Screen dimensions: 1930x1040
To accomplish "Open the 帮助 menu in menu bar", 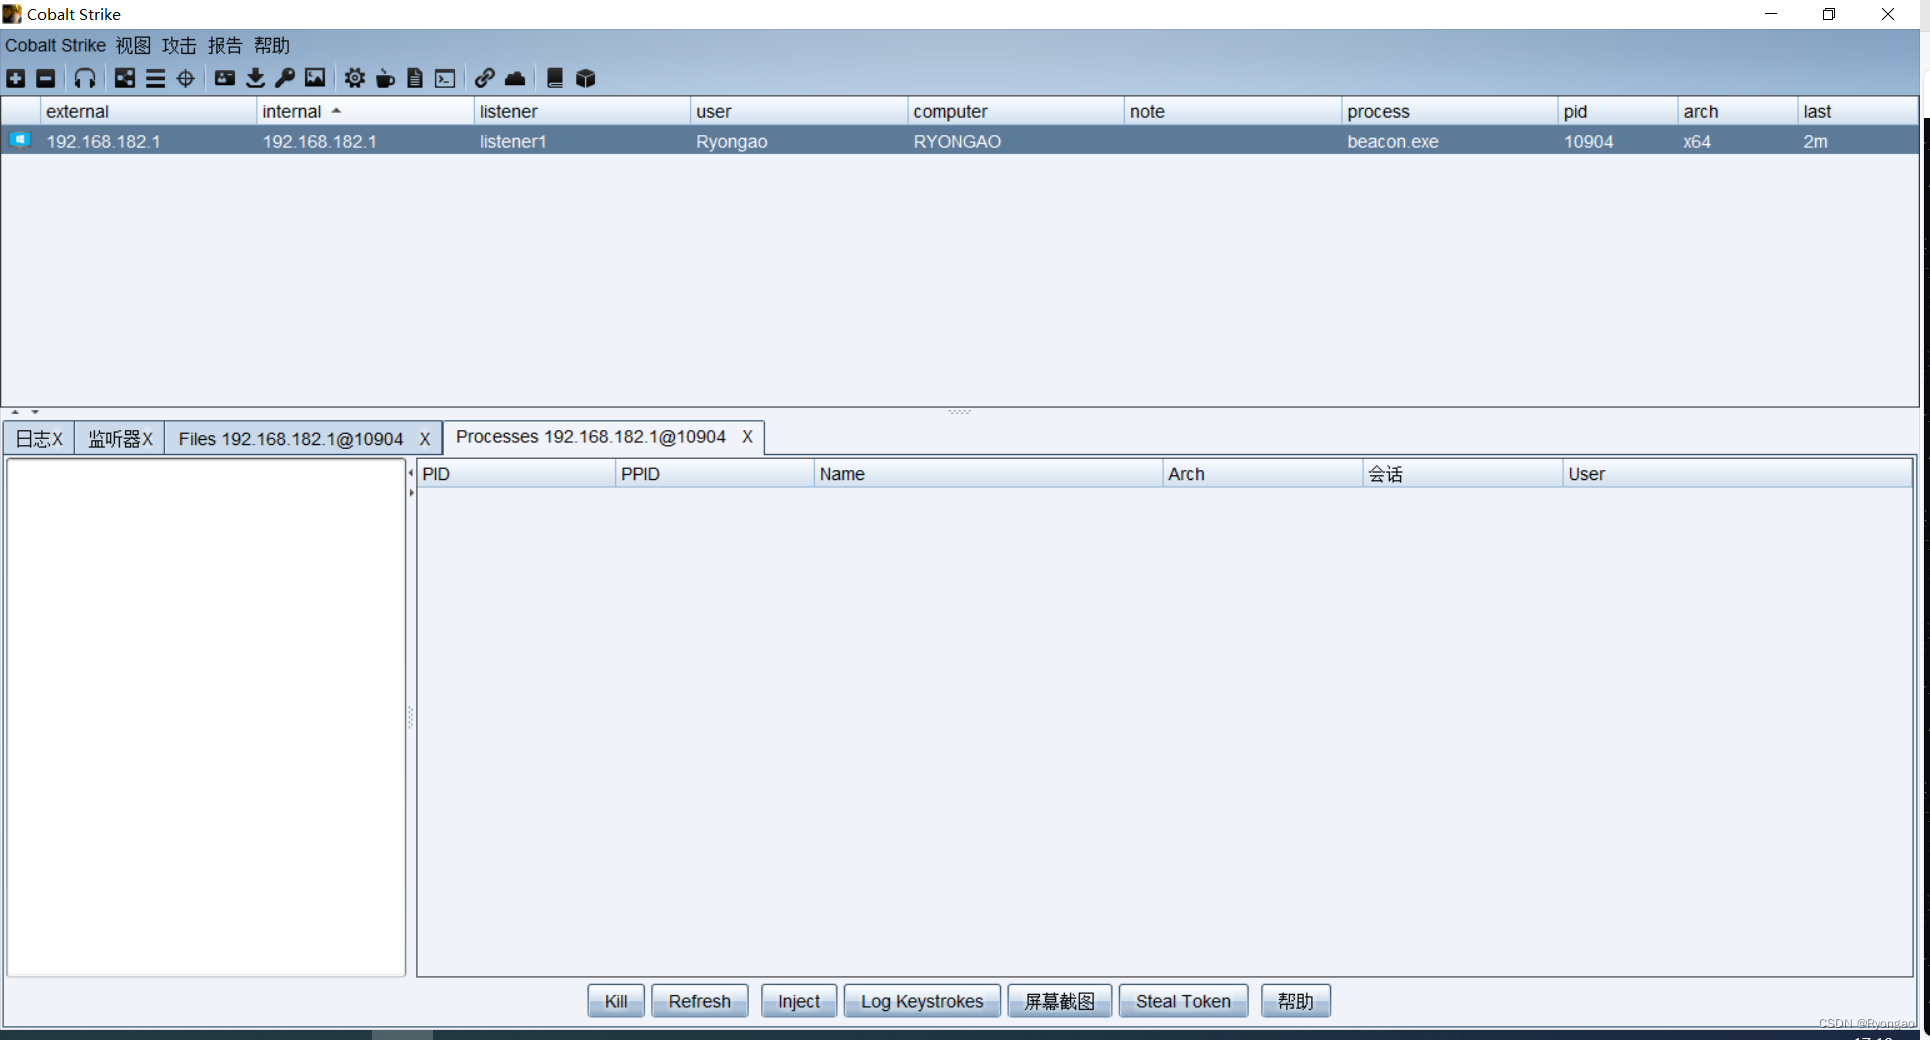I will coord(272,46).
